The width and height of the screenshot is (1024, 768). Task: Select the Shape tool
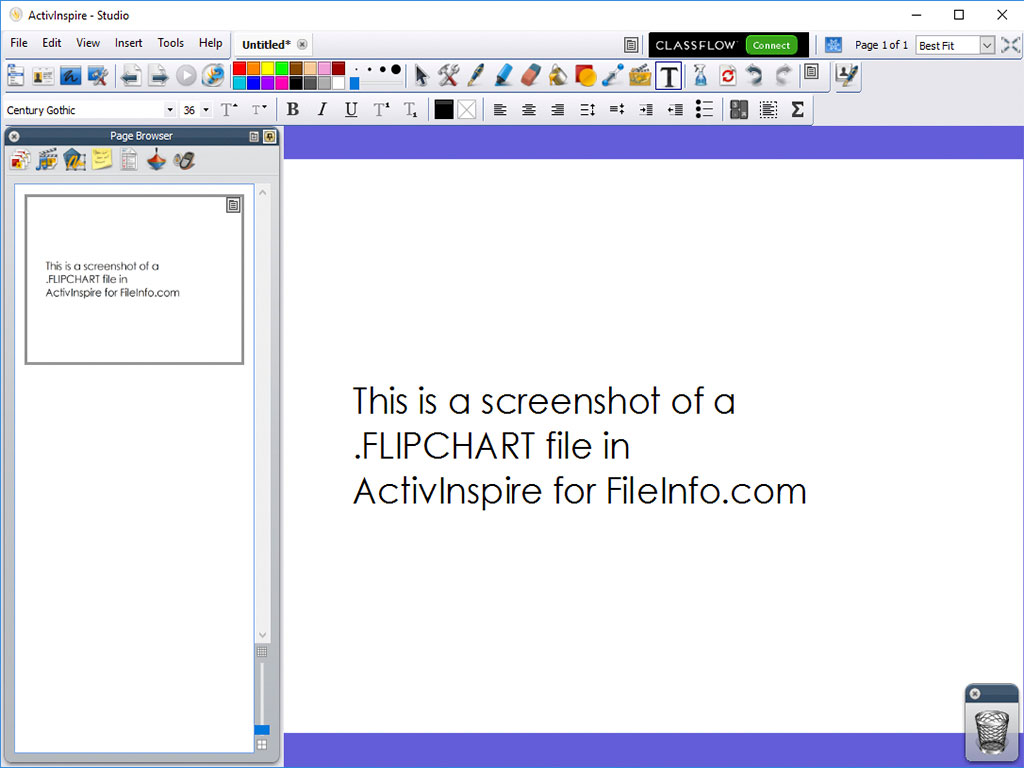pyautogui.click(x=586, y=76)
